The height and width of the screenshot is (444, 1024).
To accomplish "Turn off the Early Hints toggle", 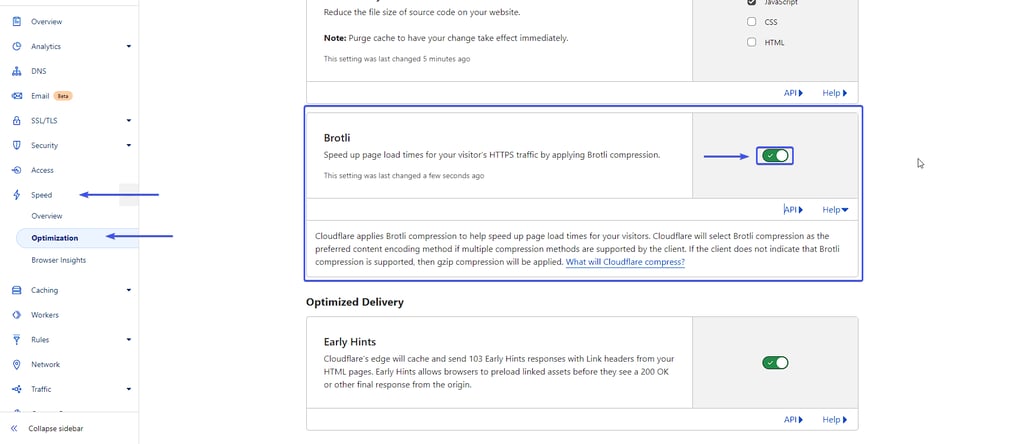I will pos(775,362).
